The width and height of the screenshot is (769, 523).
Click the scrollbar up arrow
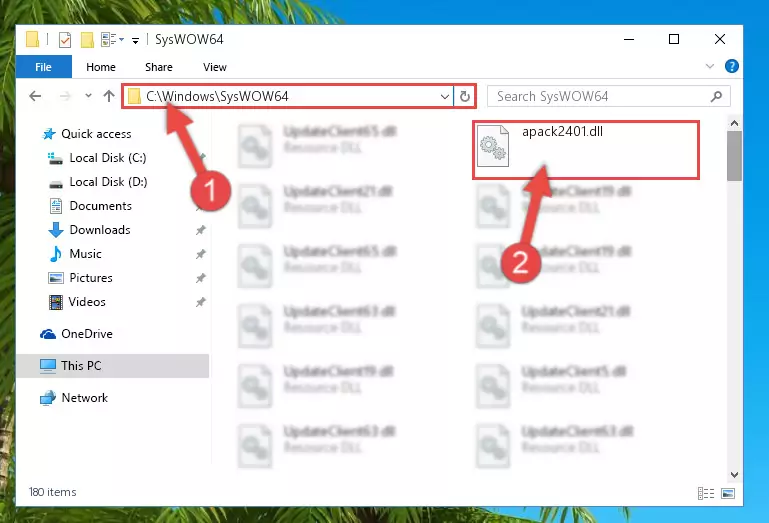(x=734, y=123)
